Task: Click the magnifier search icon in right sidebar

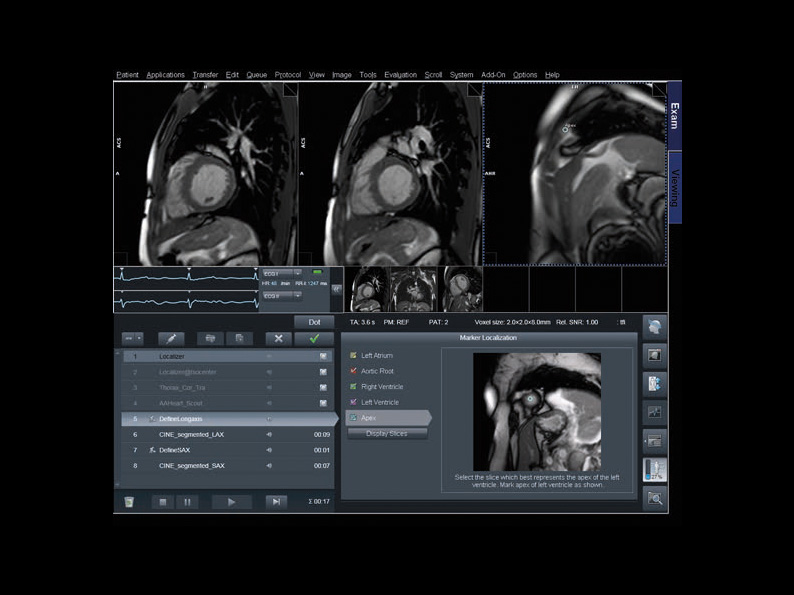Action: [x=655, y=498]
